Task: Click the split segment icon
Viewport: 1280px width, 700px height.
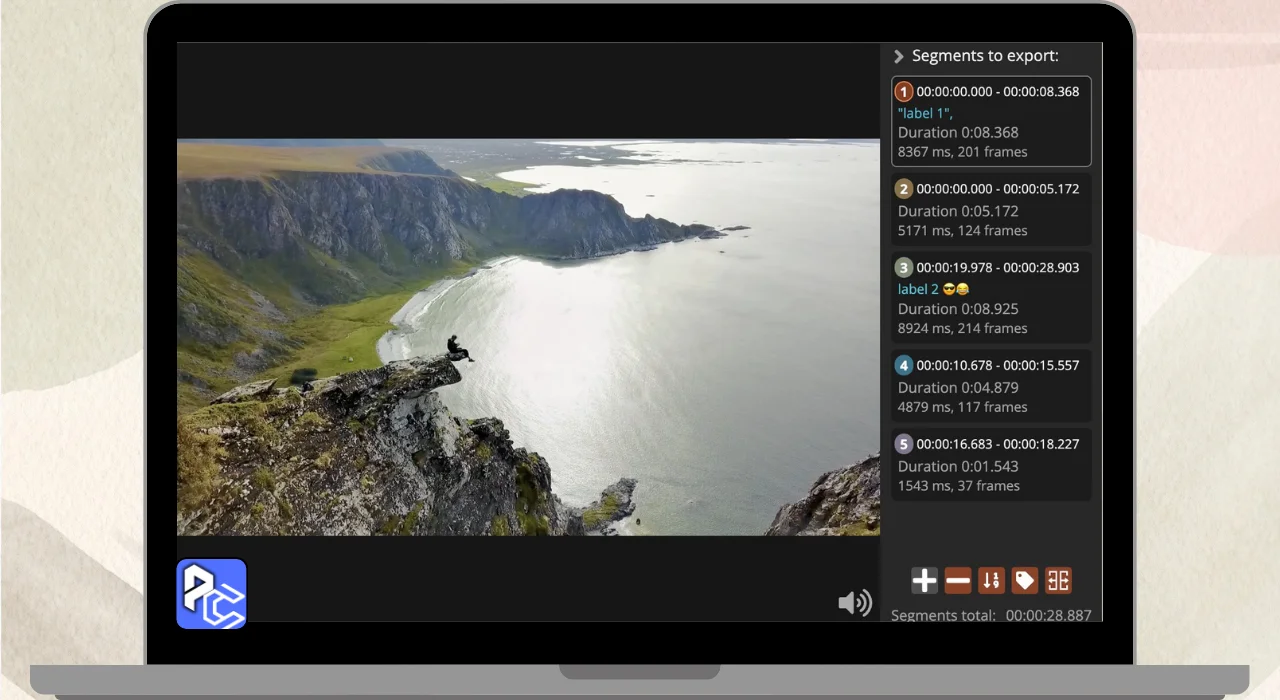Action: pos(1058,580)
